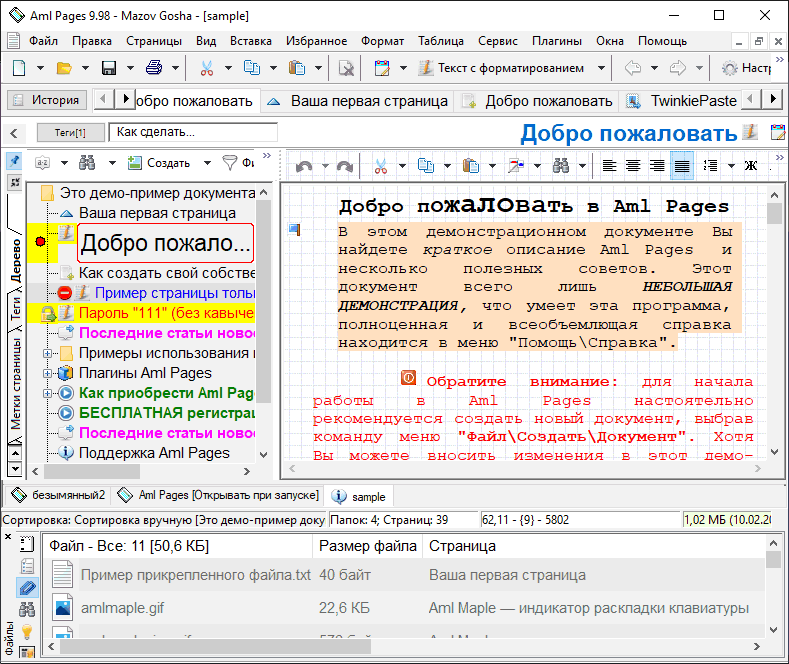This screenshot has width=789, height=664.
Task: Click the Save floppy disk icon
Action: tap(109, 67)
